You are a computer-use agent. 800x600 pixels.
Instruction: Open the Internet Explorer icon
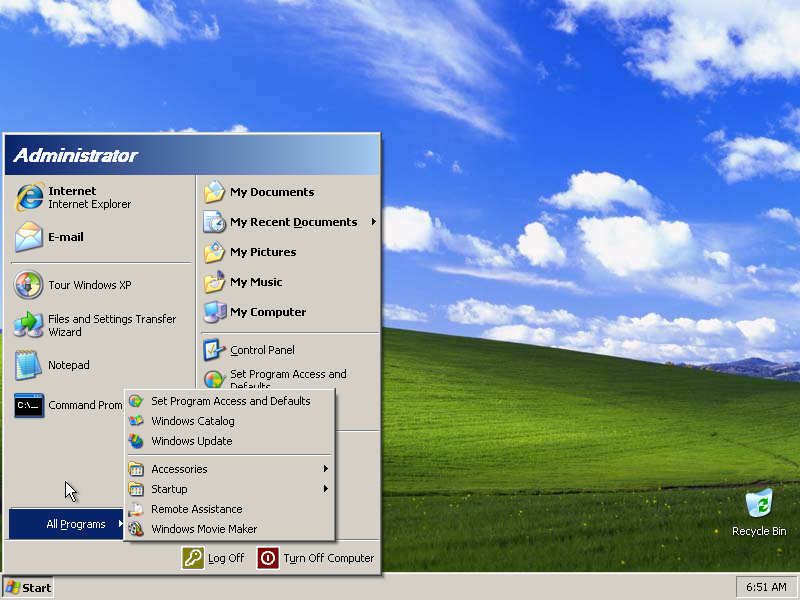pyautogui.click(x=29, y=197)
